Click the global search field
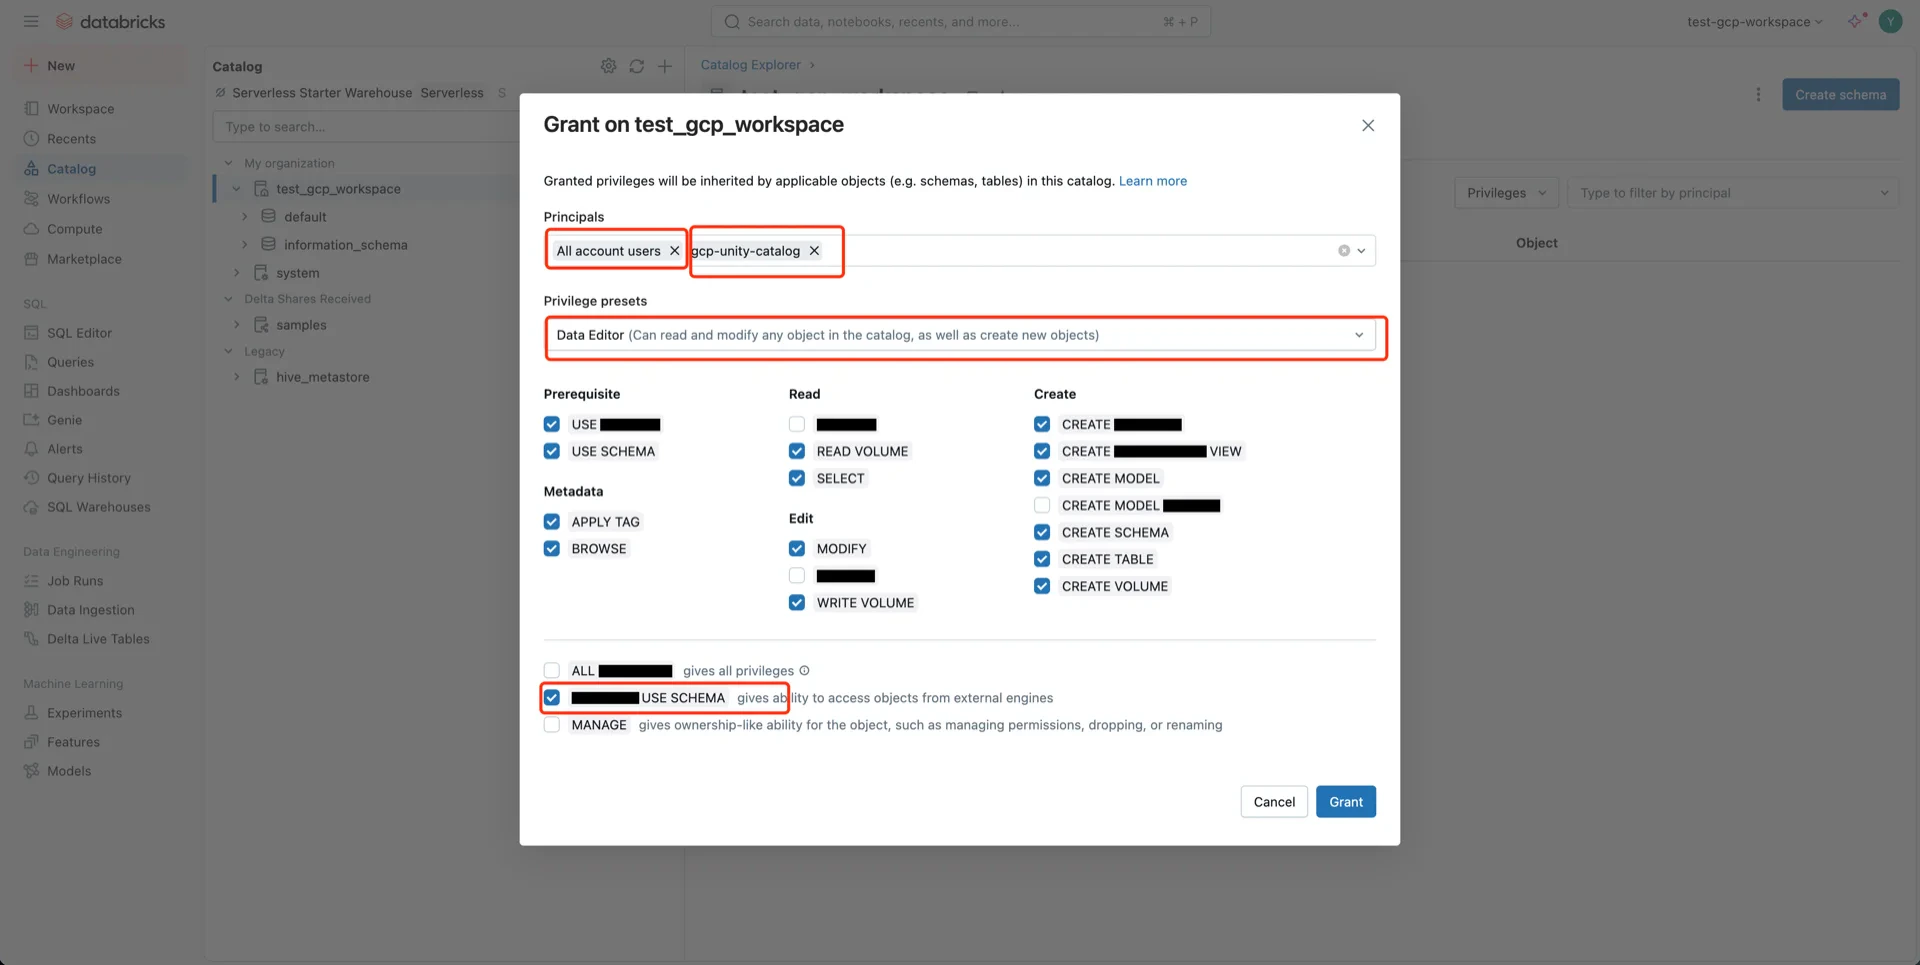 (960, 21)
